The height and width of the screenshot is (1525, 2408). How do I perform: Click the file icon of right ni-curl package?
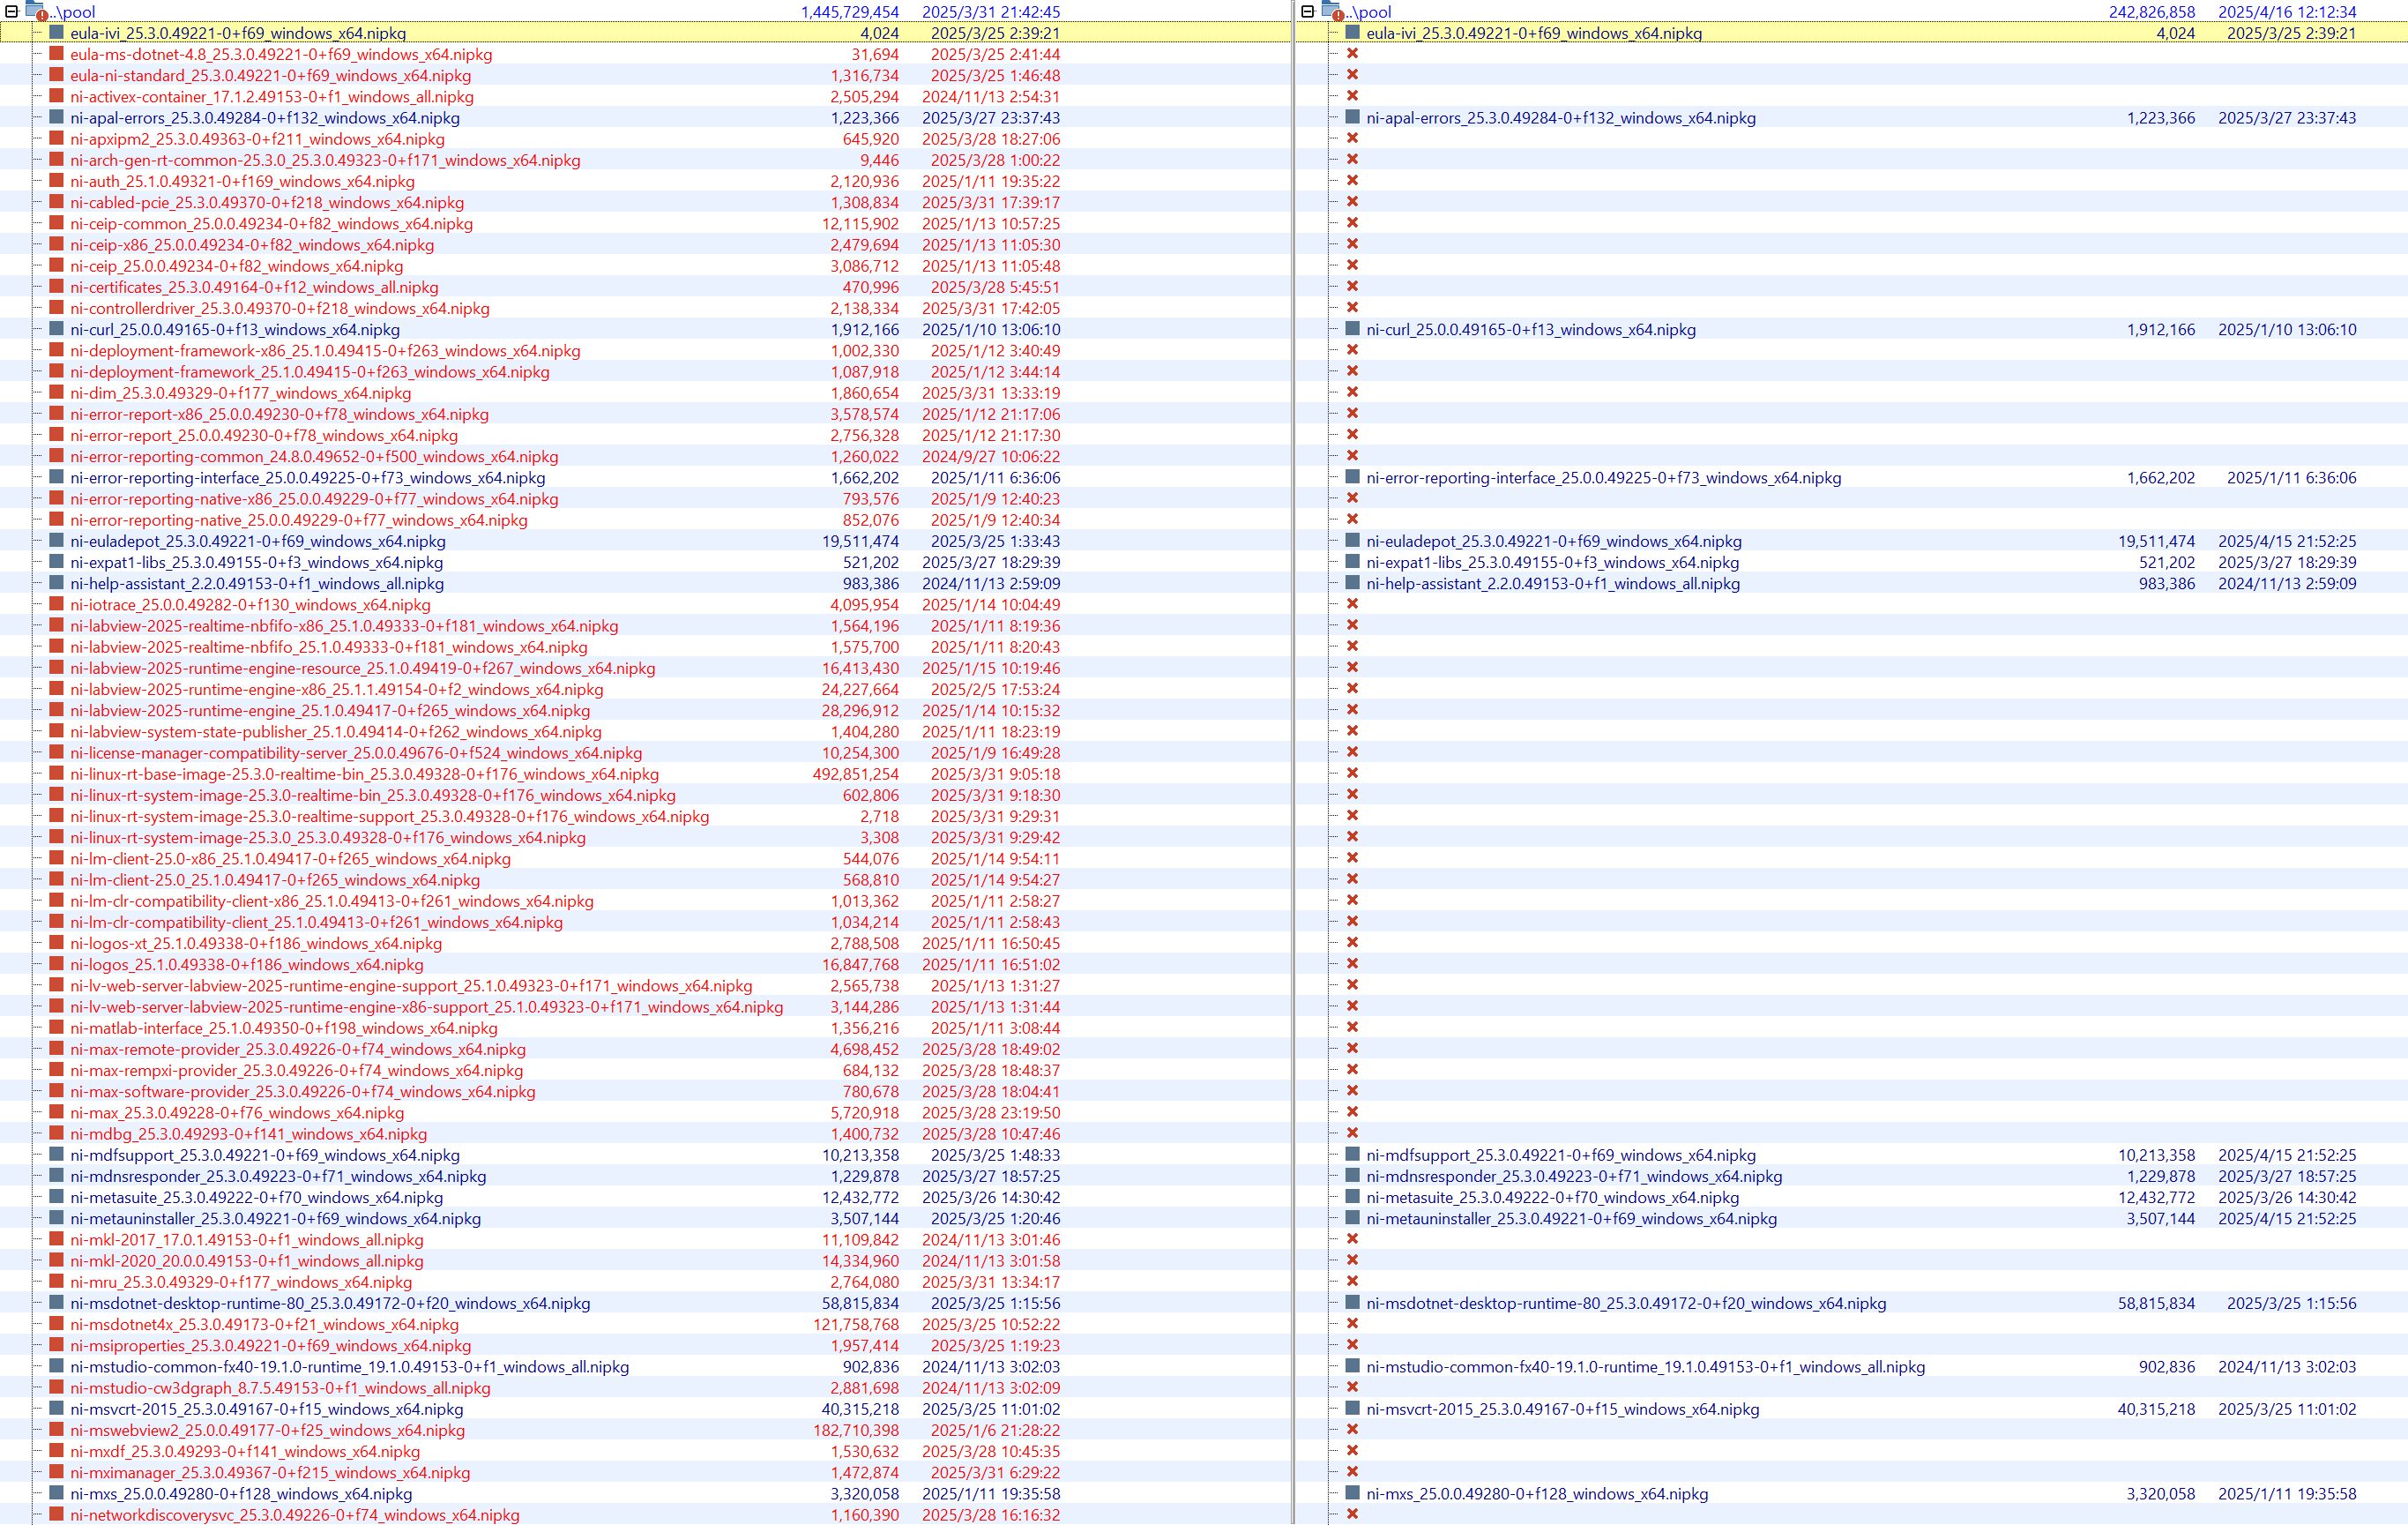[x=1353, y=329]
